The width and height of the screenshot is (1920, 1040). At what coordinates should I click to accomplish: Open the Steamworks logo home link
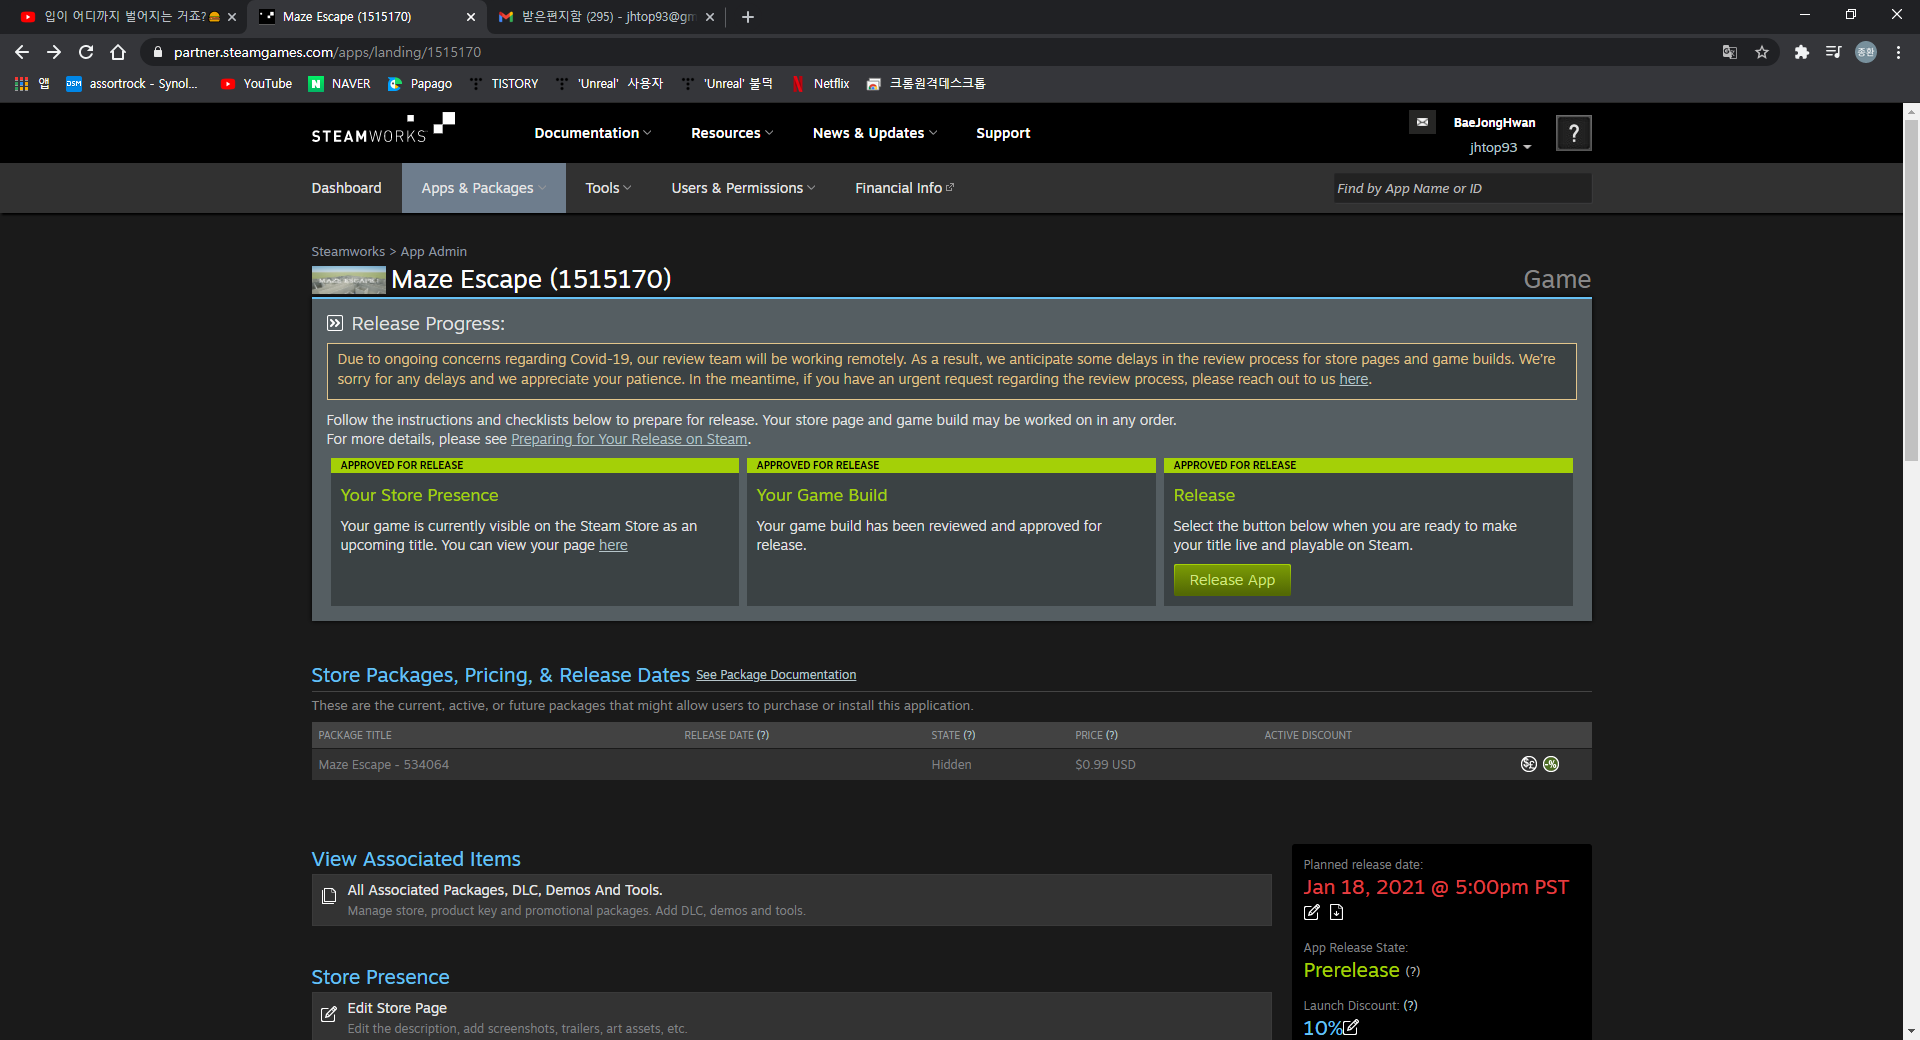383,128
